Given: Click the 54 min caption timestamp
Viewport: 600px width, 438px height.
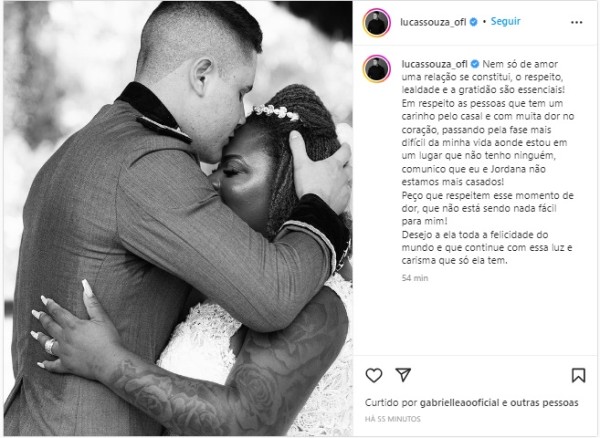Looking at the screenshot, I should [415, 278].
